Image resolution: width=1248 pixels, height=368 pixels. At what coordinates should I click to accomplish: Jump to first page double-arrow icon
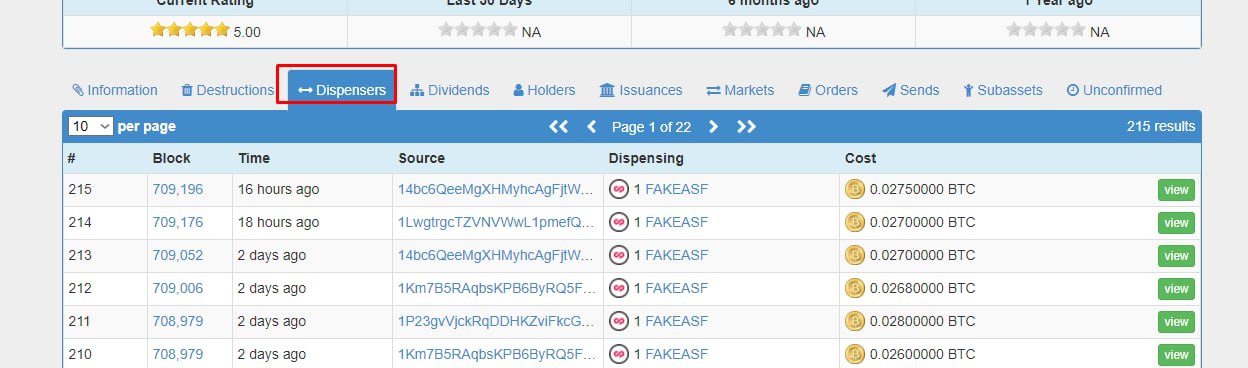[x=559, y=126]
